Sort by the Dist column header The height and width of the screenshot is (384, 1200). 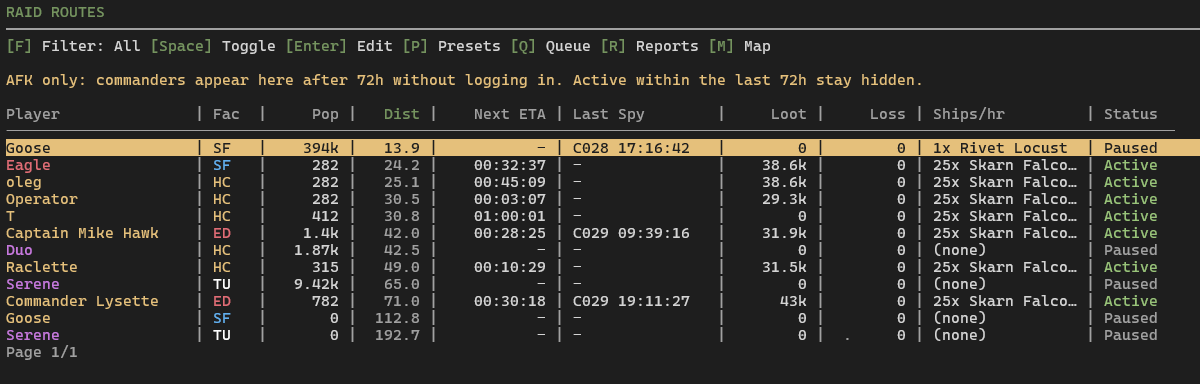tap(402, 114)
